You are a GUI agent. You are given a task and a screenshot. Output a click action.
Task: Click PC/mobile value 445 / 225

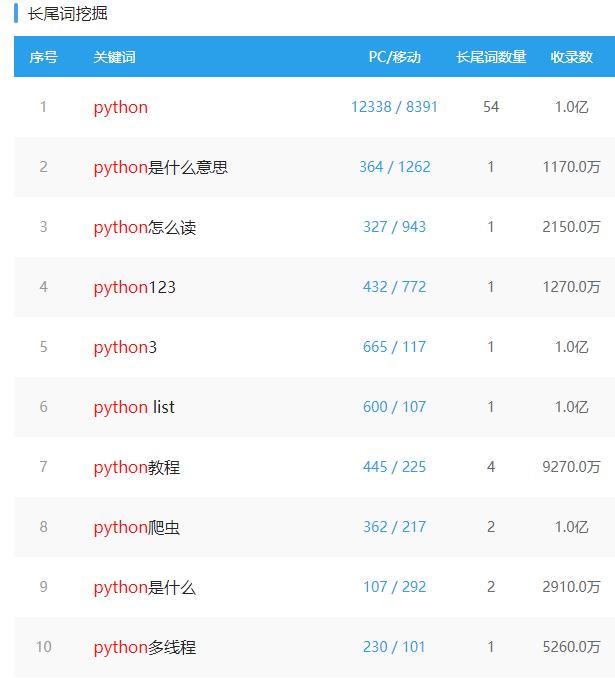[x=394, y=467]
